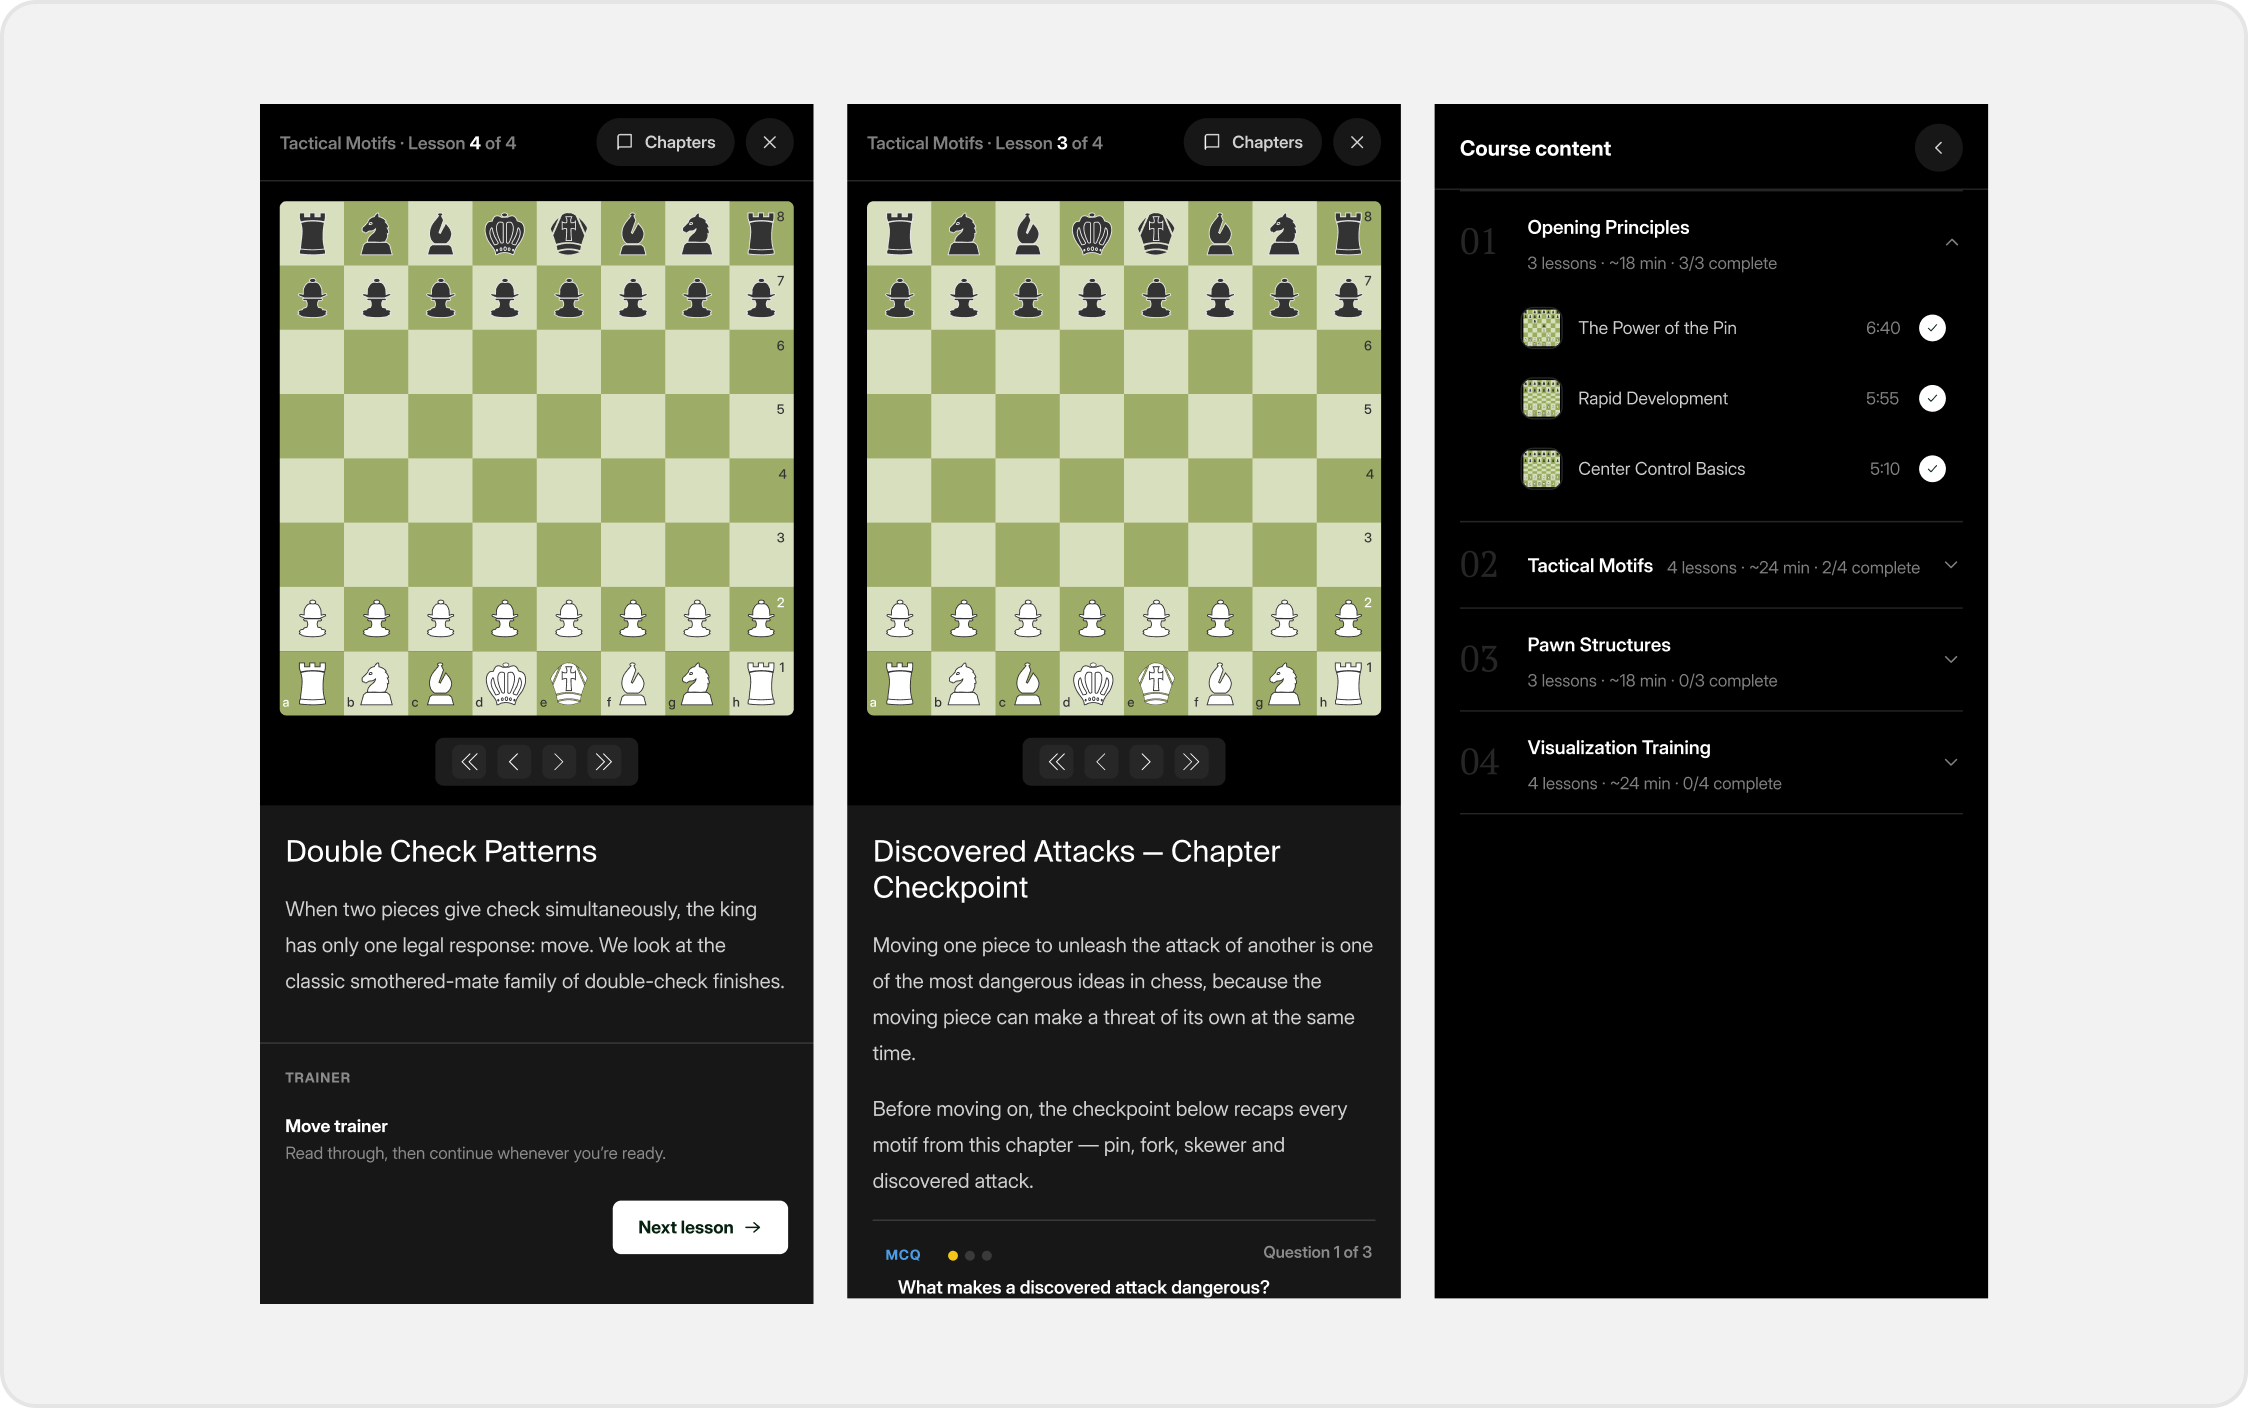The height and width of the screenshot is (1408, 2248).
Task: Step back one move in Lesson 3 board
Action: [x=1101, y=762]
